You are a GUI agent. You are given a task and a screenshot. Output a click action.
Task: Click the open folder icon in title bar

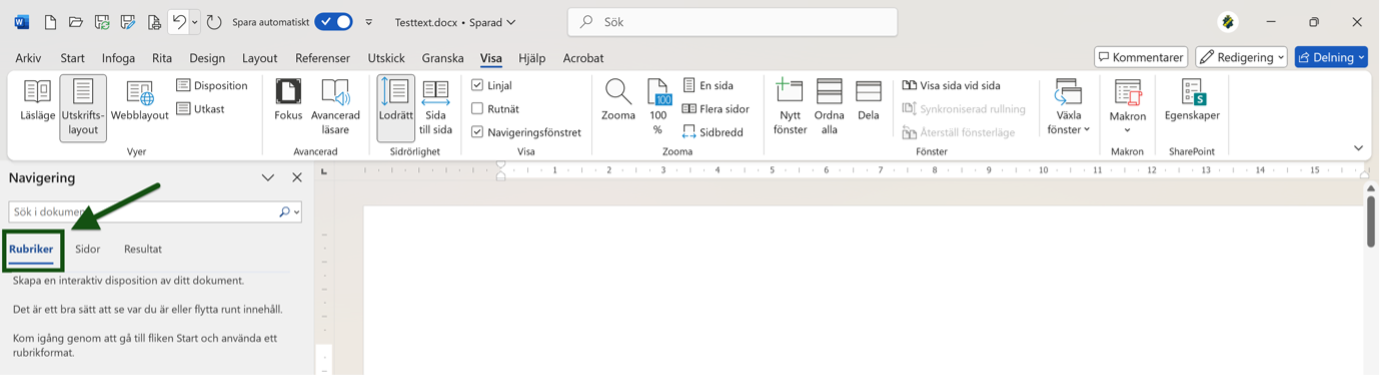tap(76, 22)
